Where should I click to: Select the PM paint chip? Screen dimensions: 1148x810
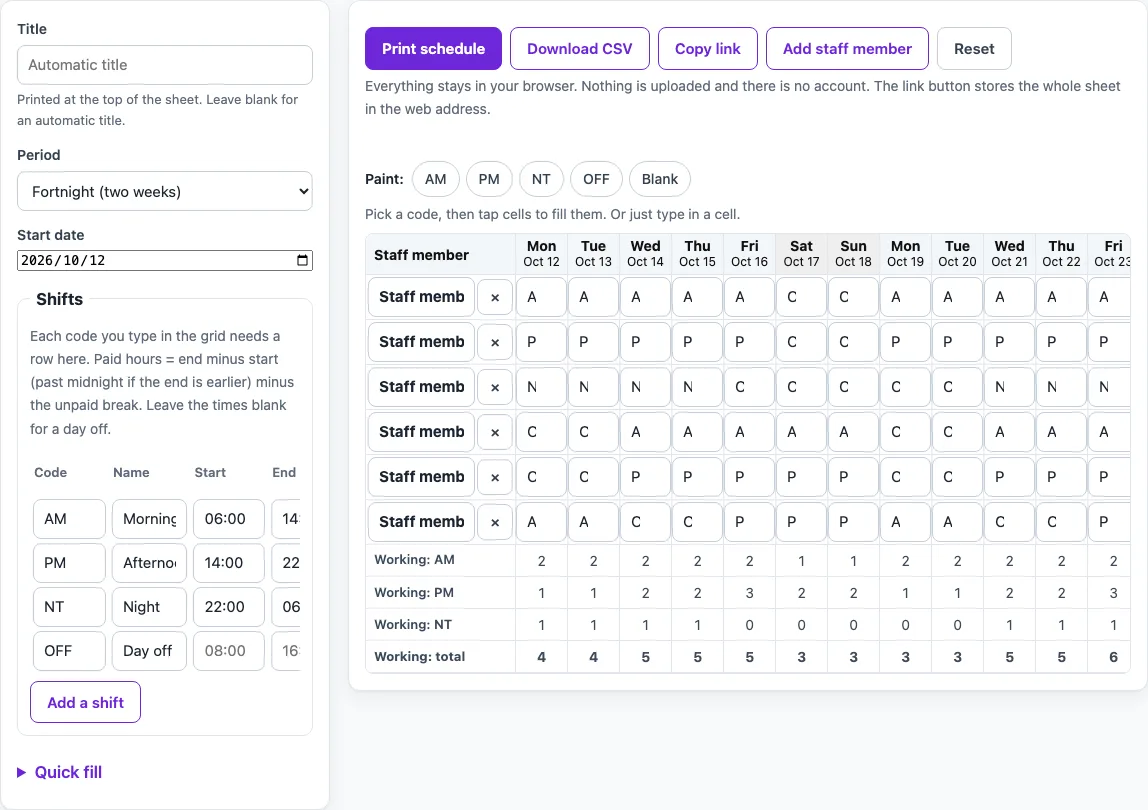tap(489, 179)
